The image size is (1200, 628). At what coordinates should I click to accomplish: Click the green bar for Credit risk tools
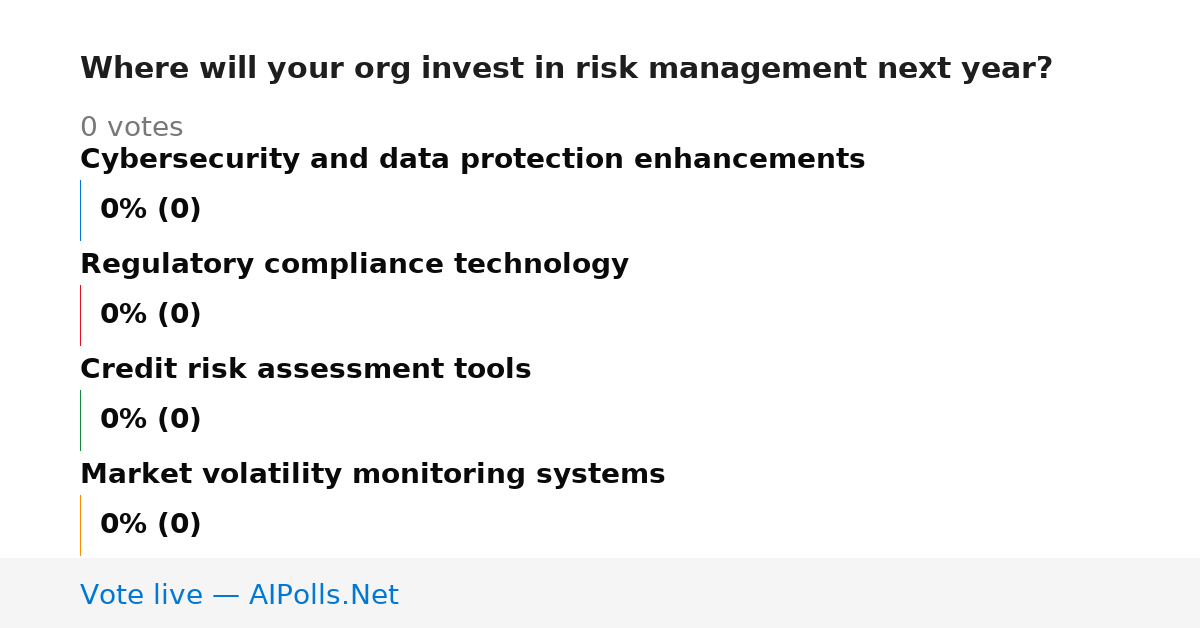pos(81,420)
